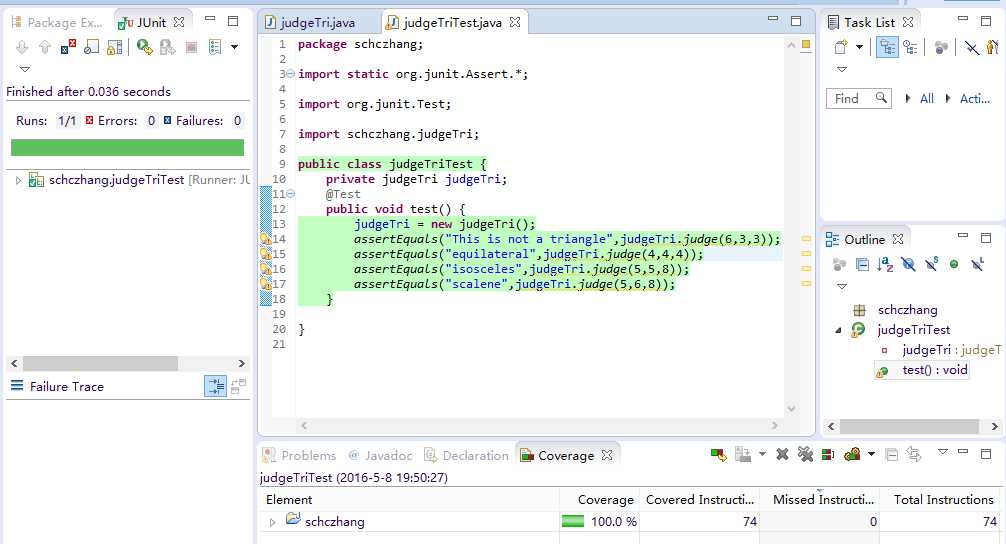Select the schczhang.judgeTriTest test result
The width and height of the screenshot is (1006, 544).
tap(117, 180)
